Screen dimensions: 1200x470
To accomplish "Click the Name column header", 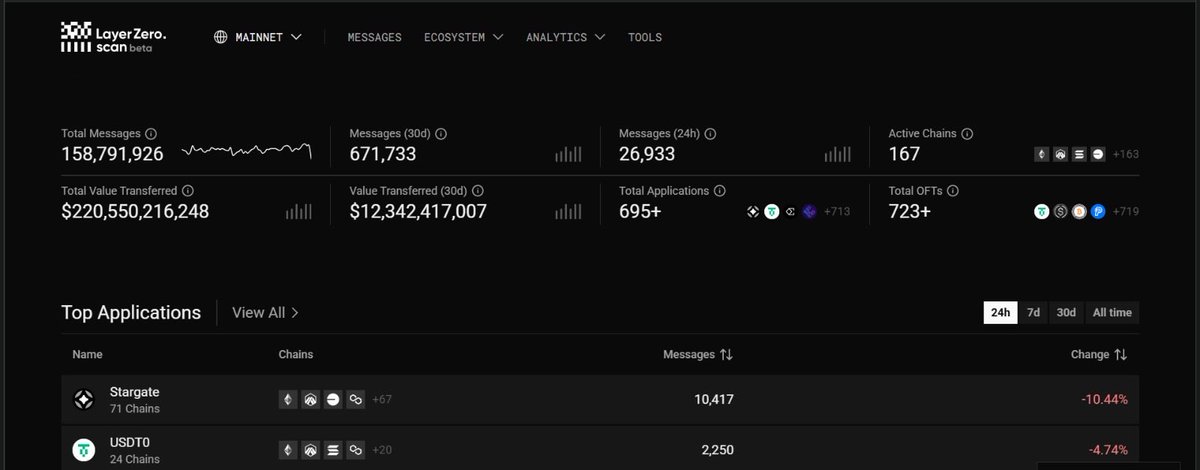I will (x=87, y=354).
